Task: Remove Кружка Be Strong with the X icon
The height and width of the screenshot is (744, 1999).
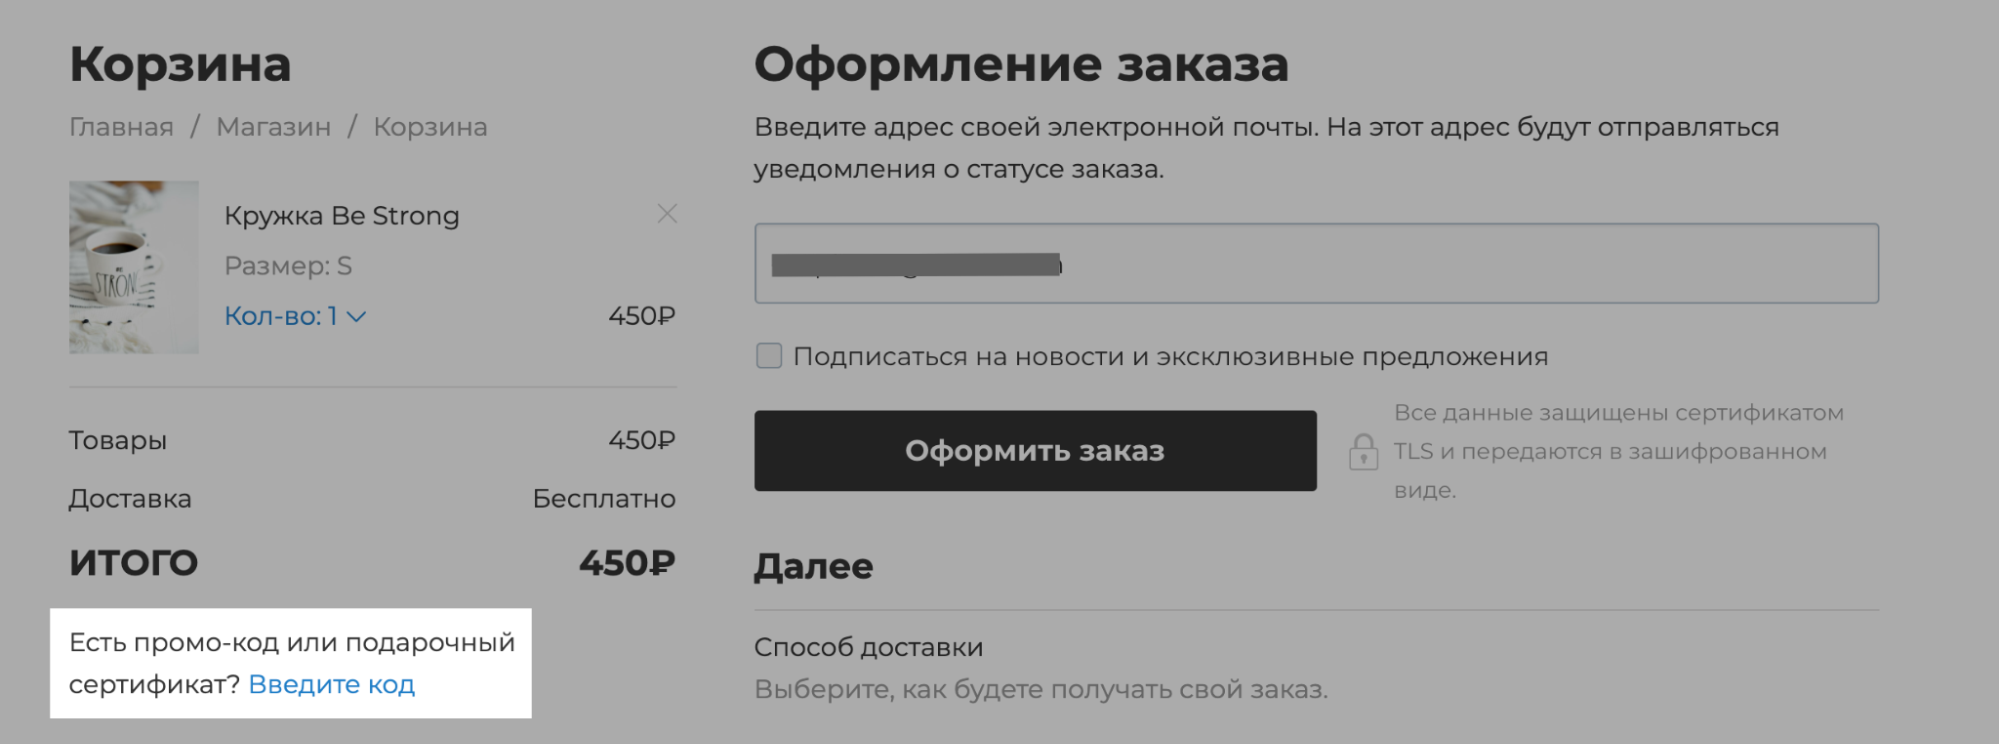Action: [x=667, y=214]
